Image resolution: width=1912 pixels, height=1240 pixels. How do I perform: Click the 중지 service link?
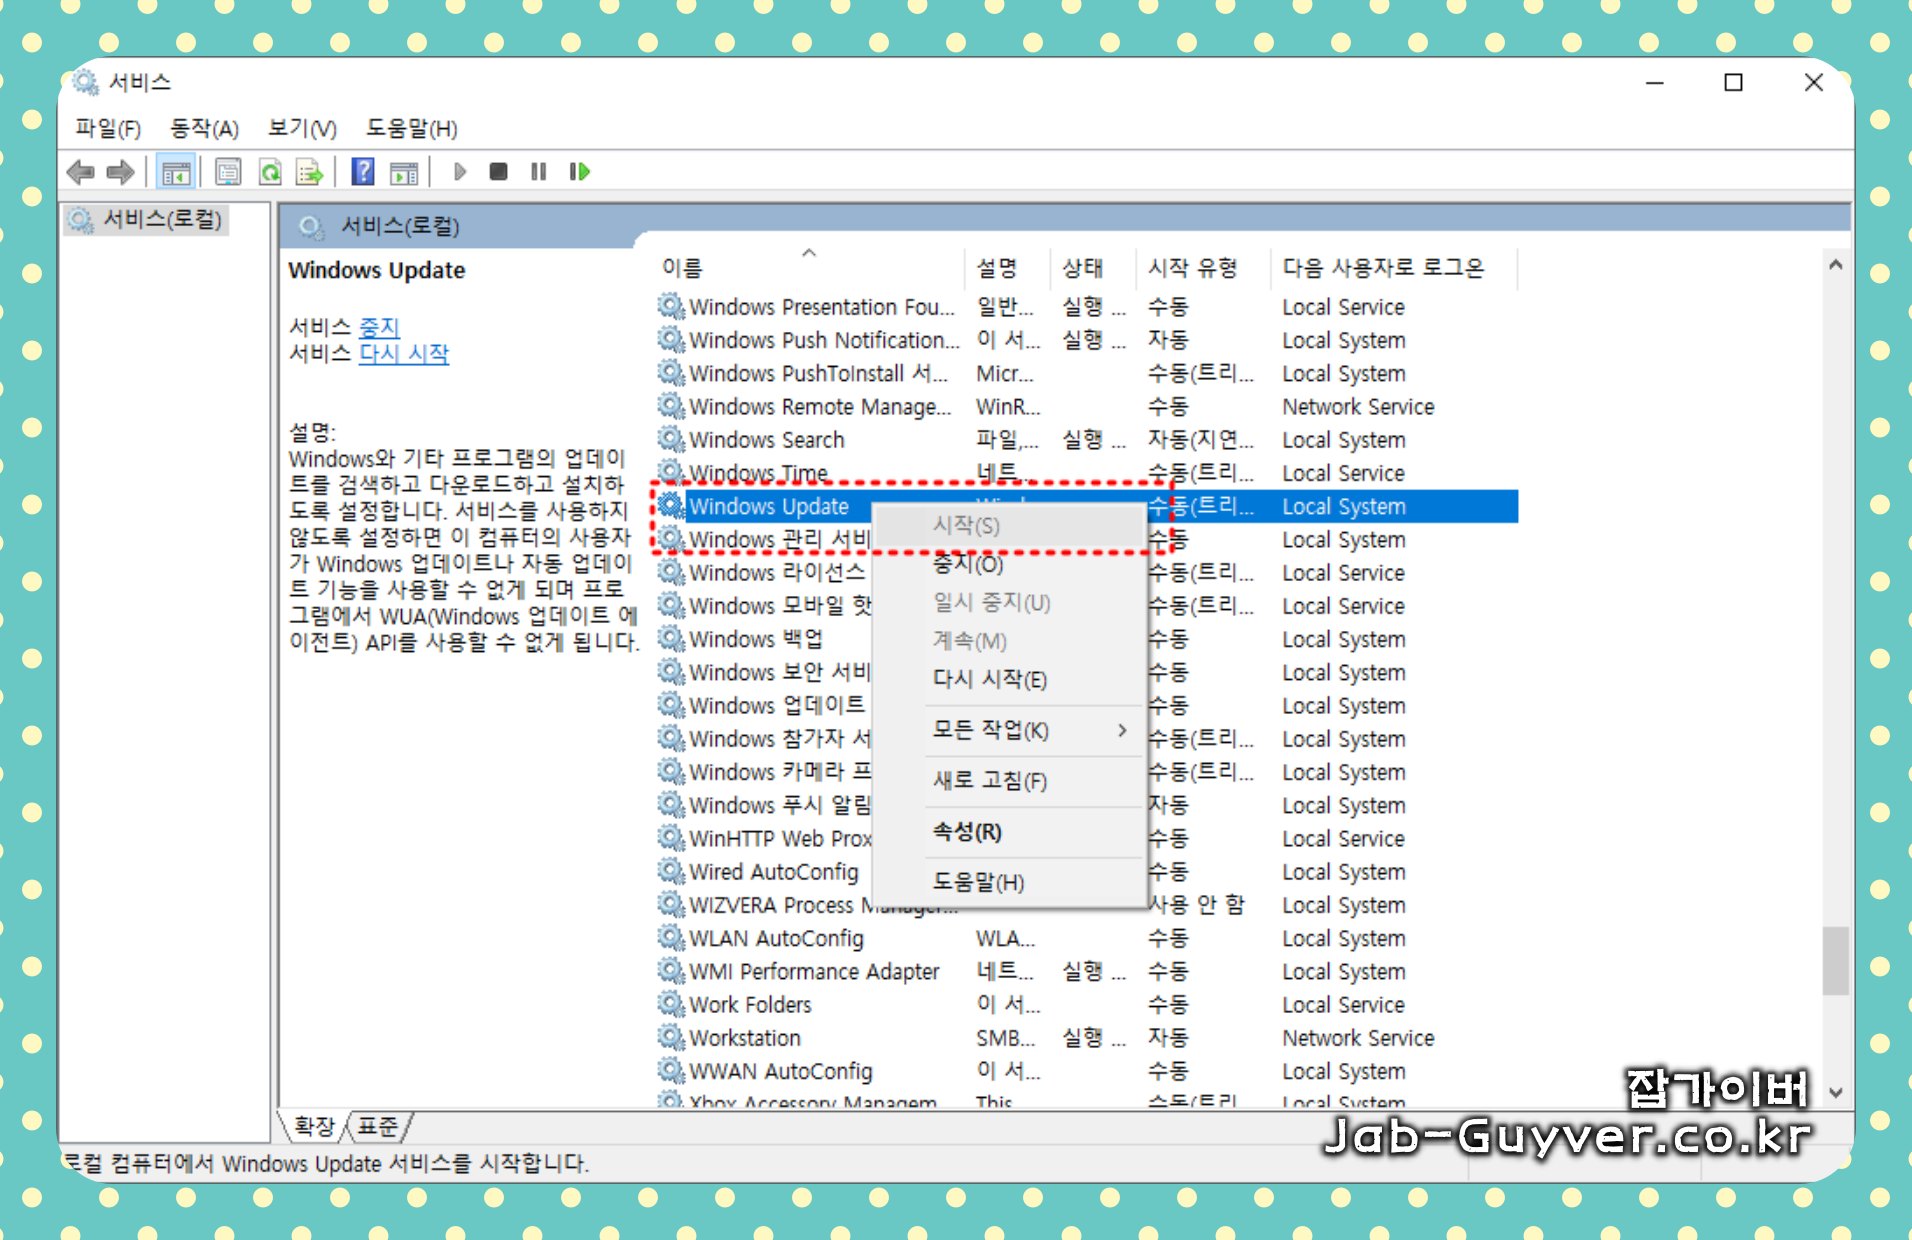coord(379,327)
